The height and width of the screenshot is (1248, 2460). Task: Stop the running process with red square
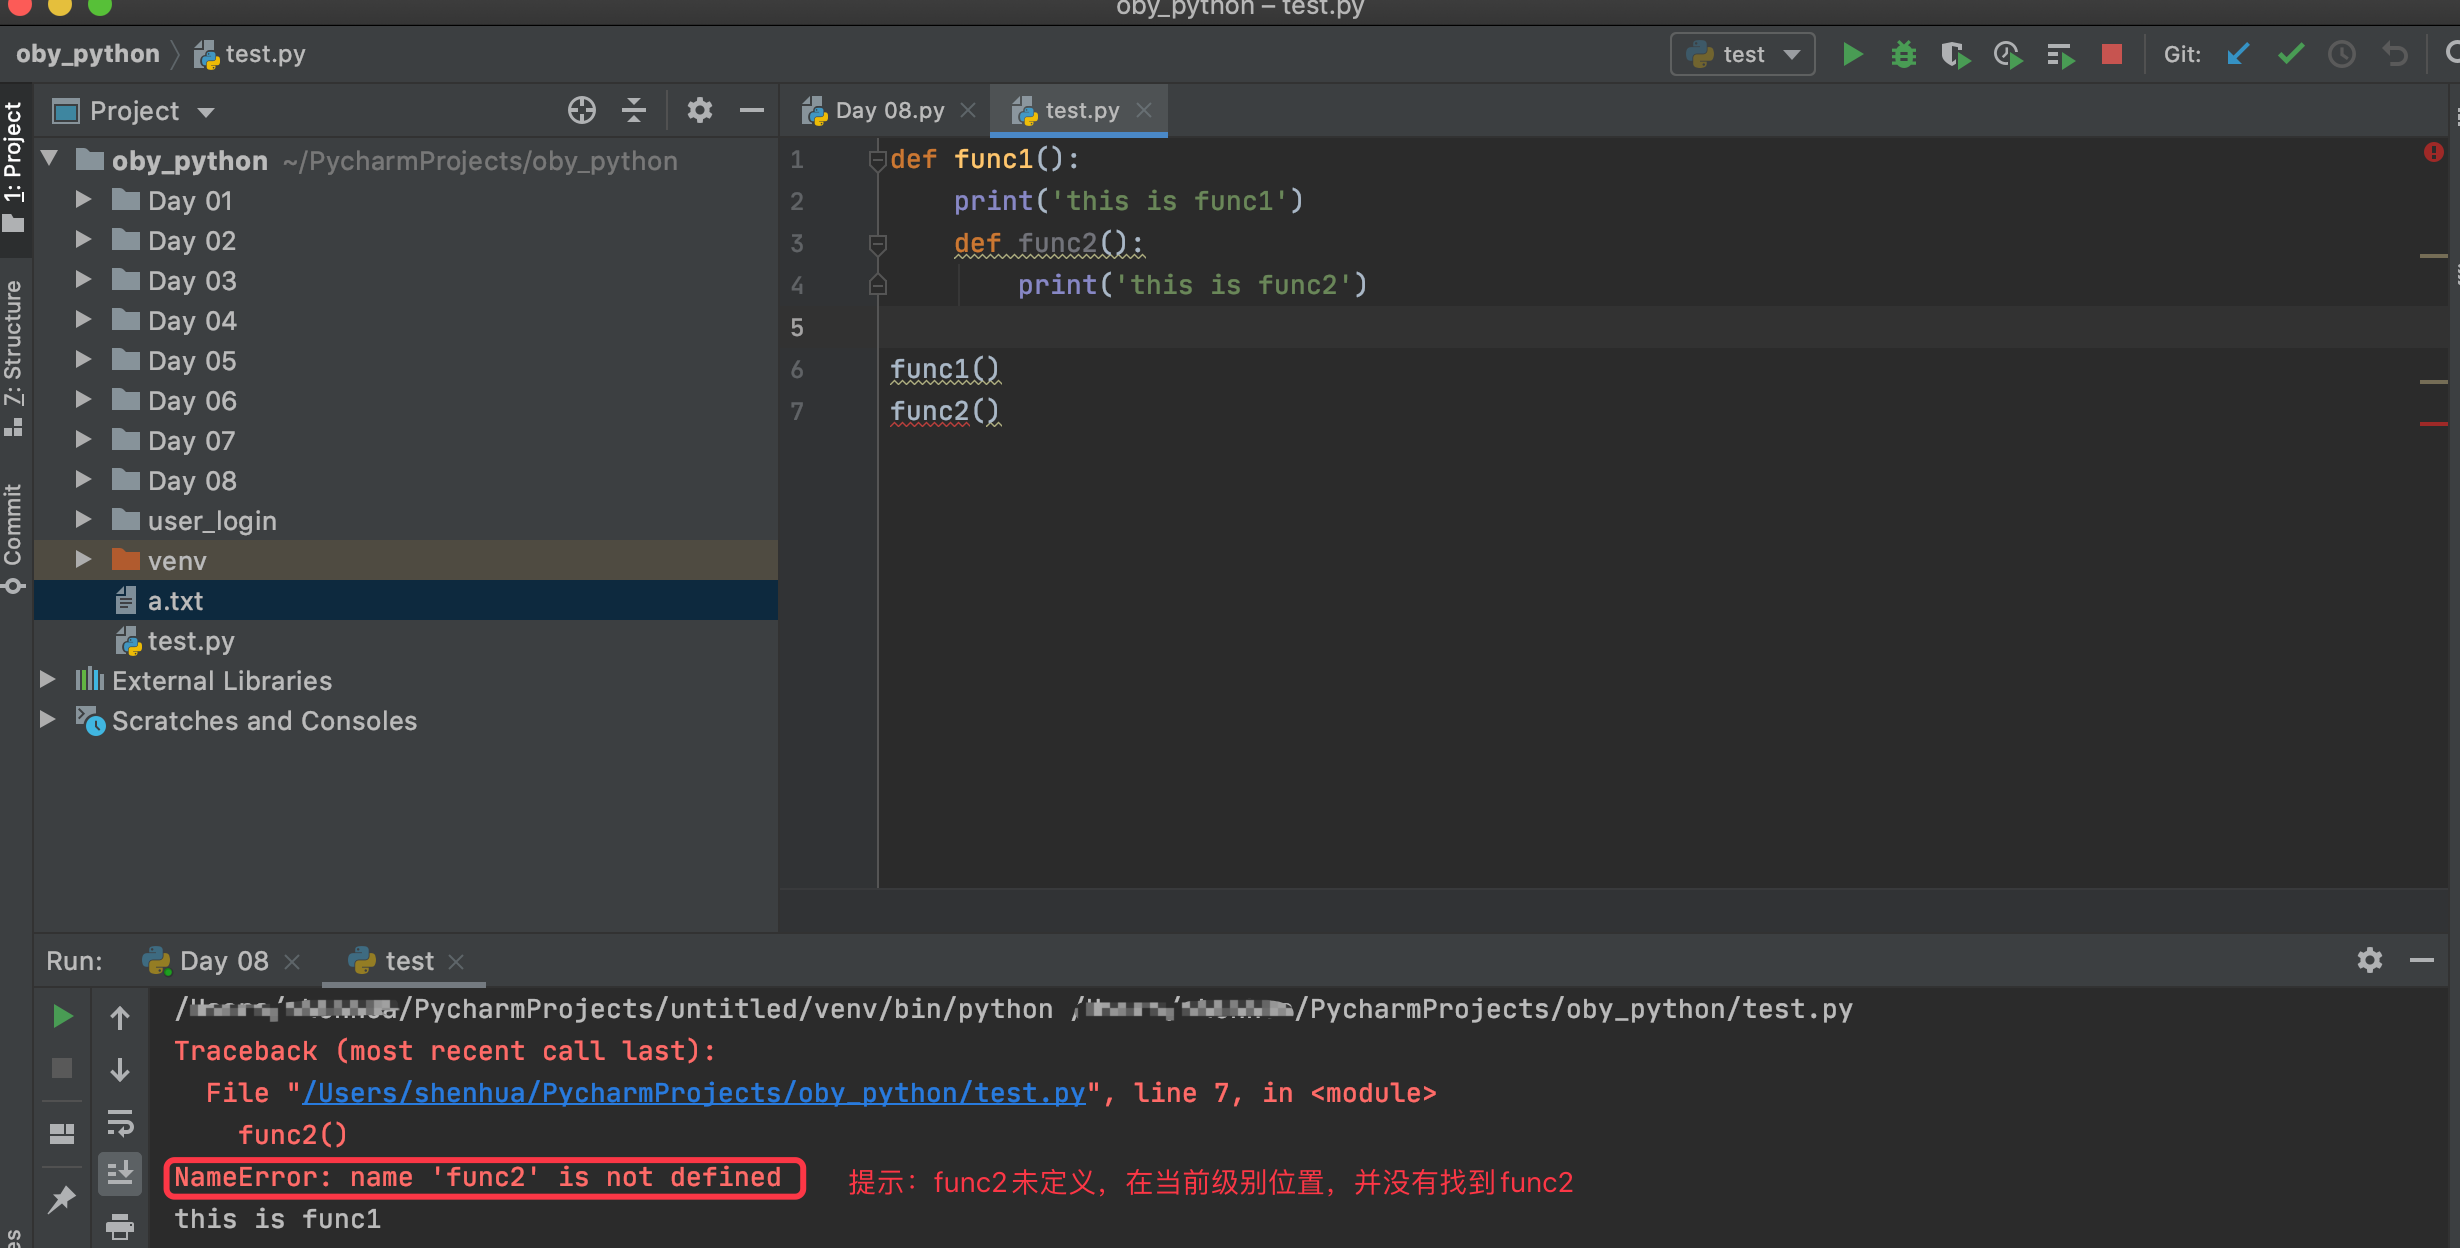(2111, 54)
